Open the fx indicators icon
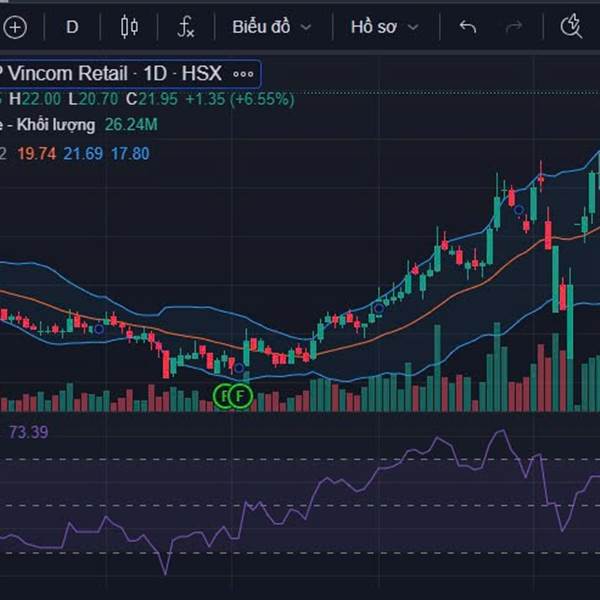This screenshot has width=600, height=600. (x=186, y=27)
